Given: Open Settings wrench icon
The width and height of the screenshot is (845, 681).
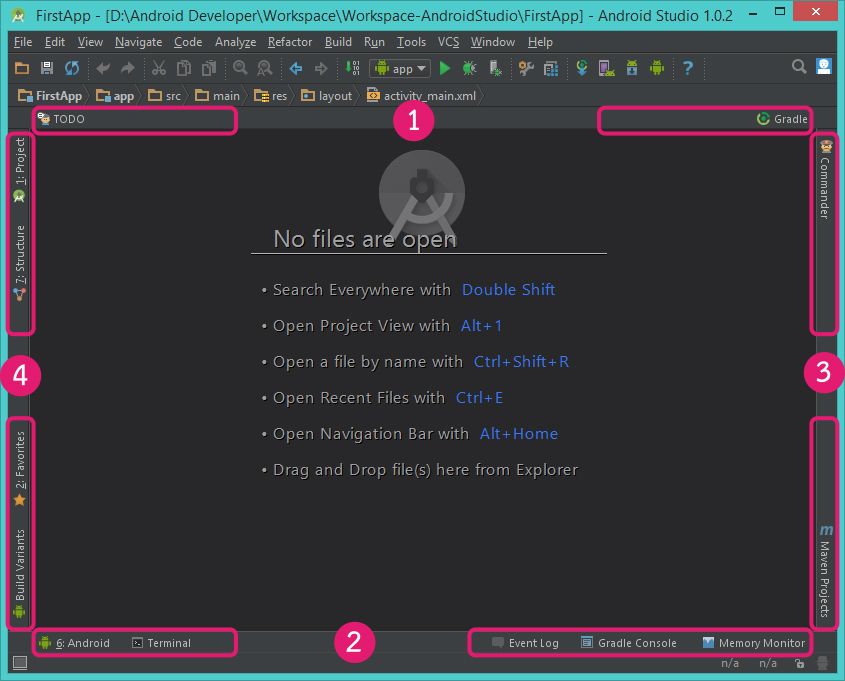Looking at the screenshot, I should pos(526,68).
